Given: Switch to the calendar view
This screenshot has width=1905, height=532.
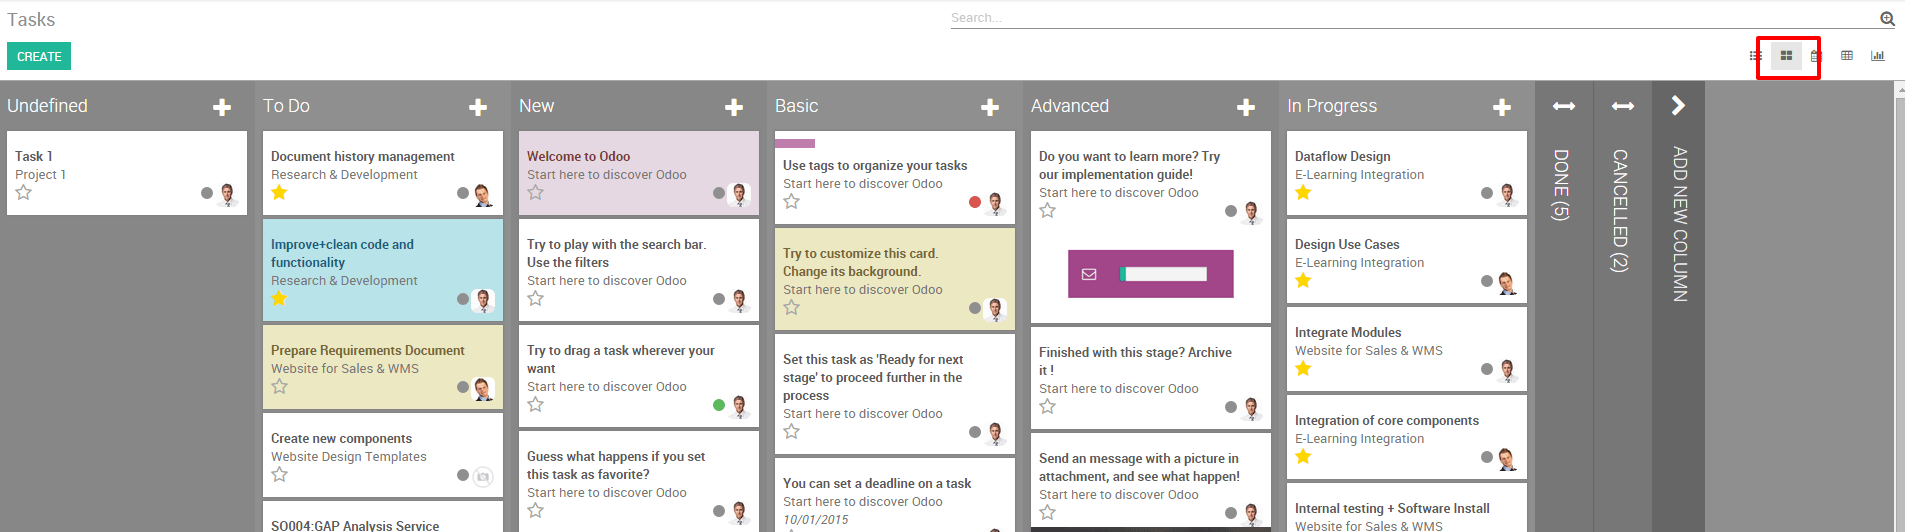Looking at the screenshot, I should coord(1816,56).
